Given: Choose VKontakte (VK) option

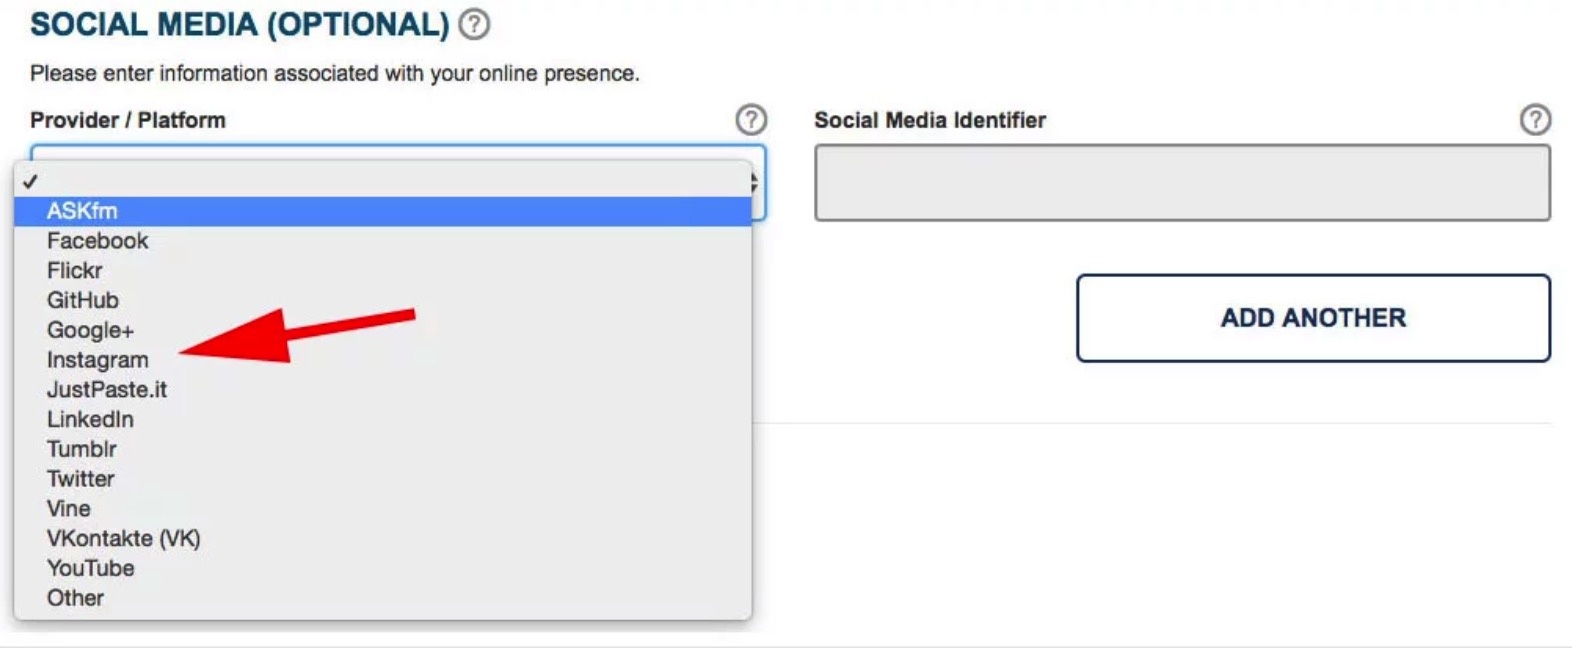Looking at the screenshot, I should point(123,538).
